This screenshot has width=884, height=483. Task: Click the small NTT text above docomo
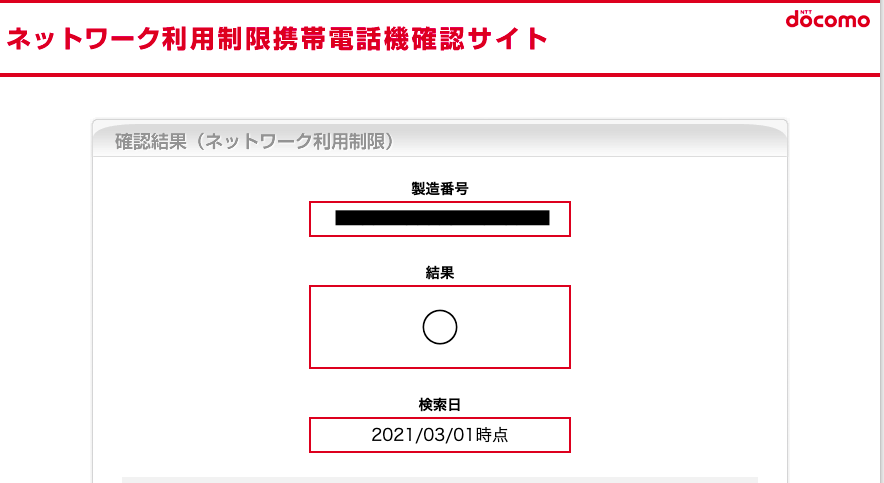coord(806,11)
